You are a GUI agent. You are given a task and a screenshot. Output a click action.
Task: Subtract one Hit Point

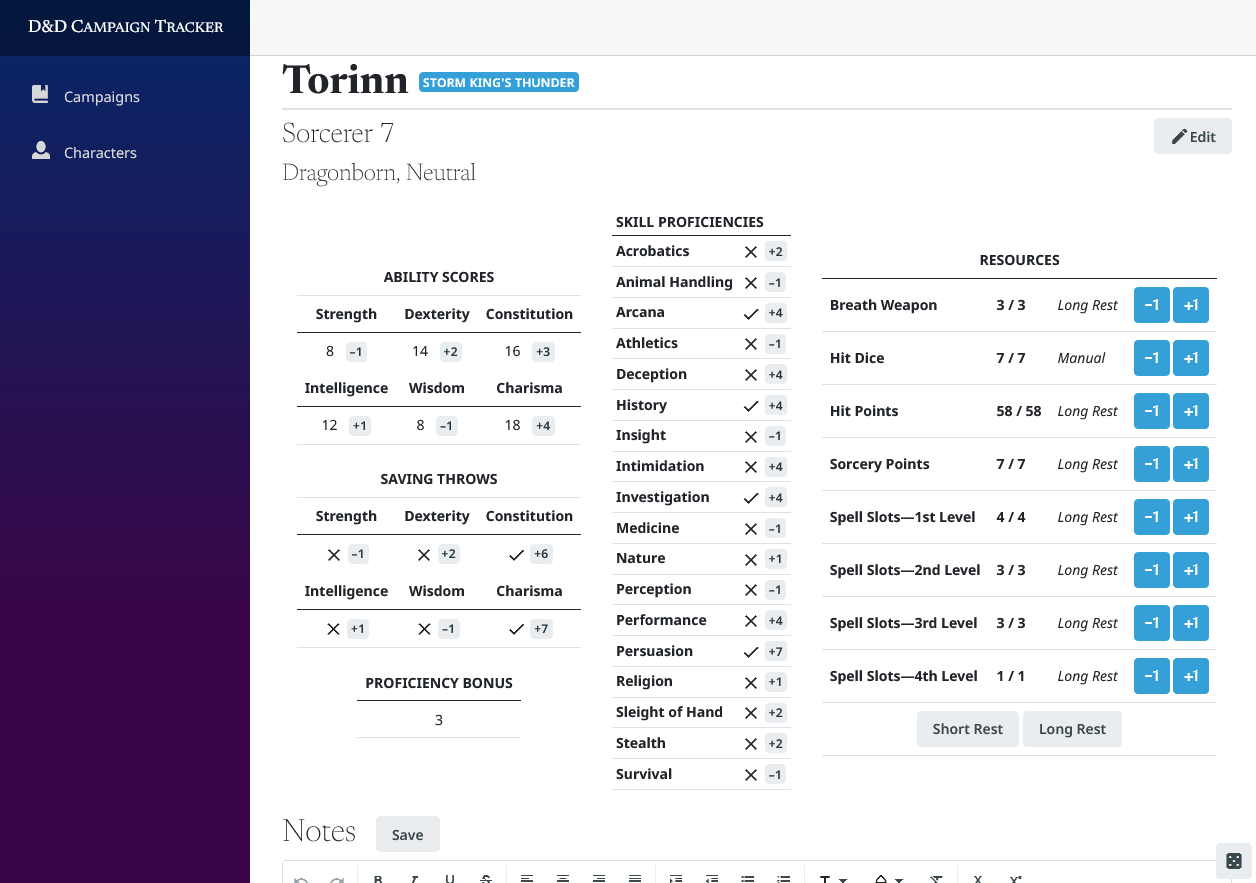(x=1151, y=411)
